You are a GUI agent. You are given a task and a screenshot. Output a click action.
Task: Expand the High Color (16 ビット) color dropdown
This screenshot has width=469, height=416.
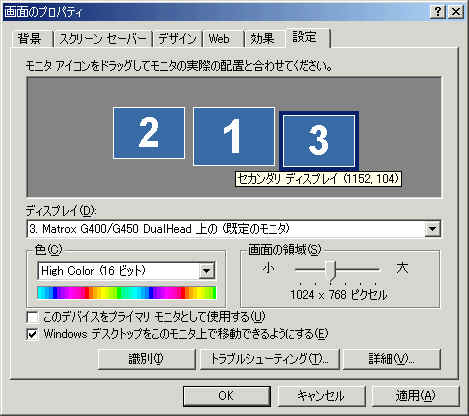(207, 271)
